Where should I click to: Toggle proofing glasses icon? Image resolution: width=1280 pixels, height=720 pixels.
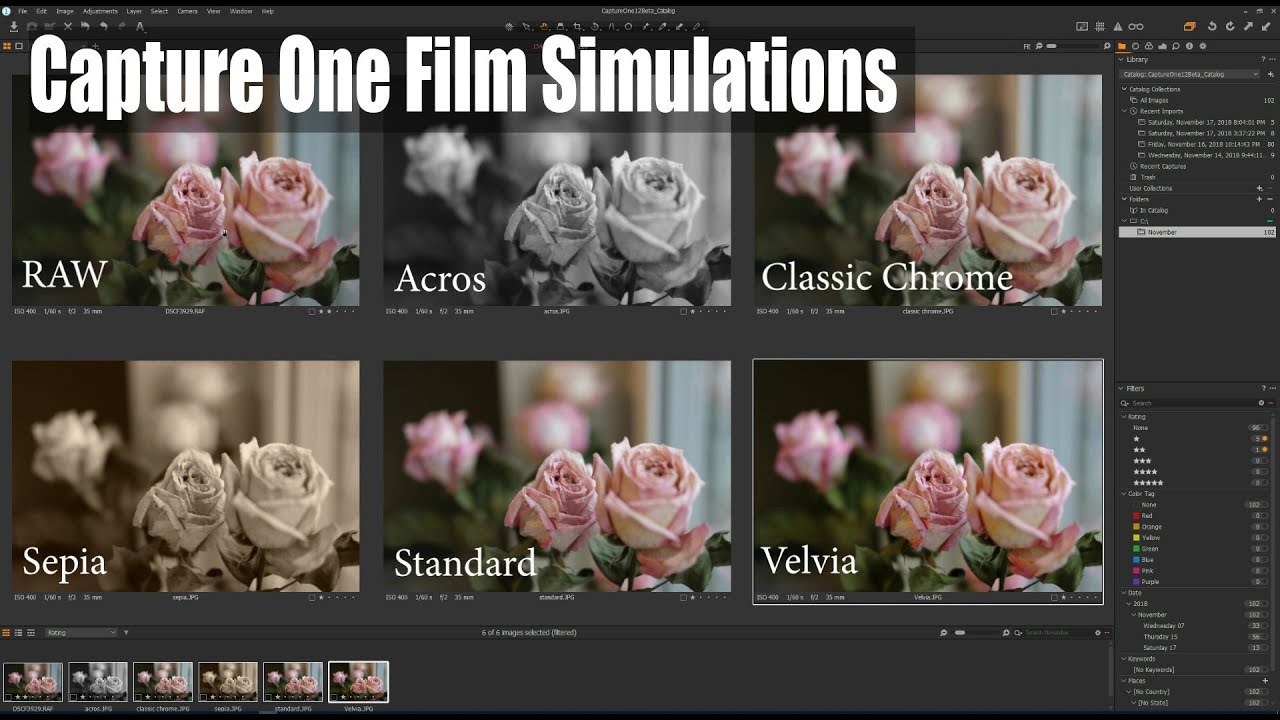1136,26
